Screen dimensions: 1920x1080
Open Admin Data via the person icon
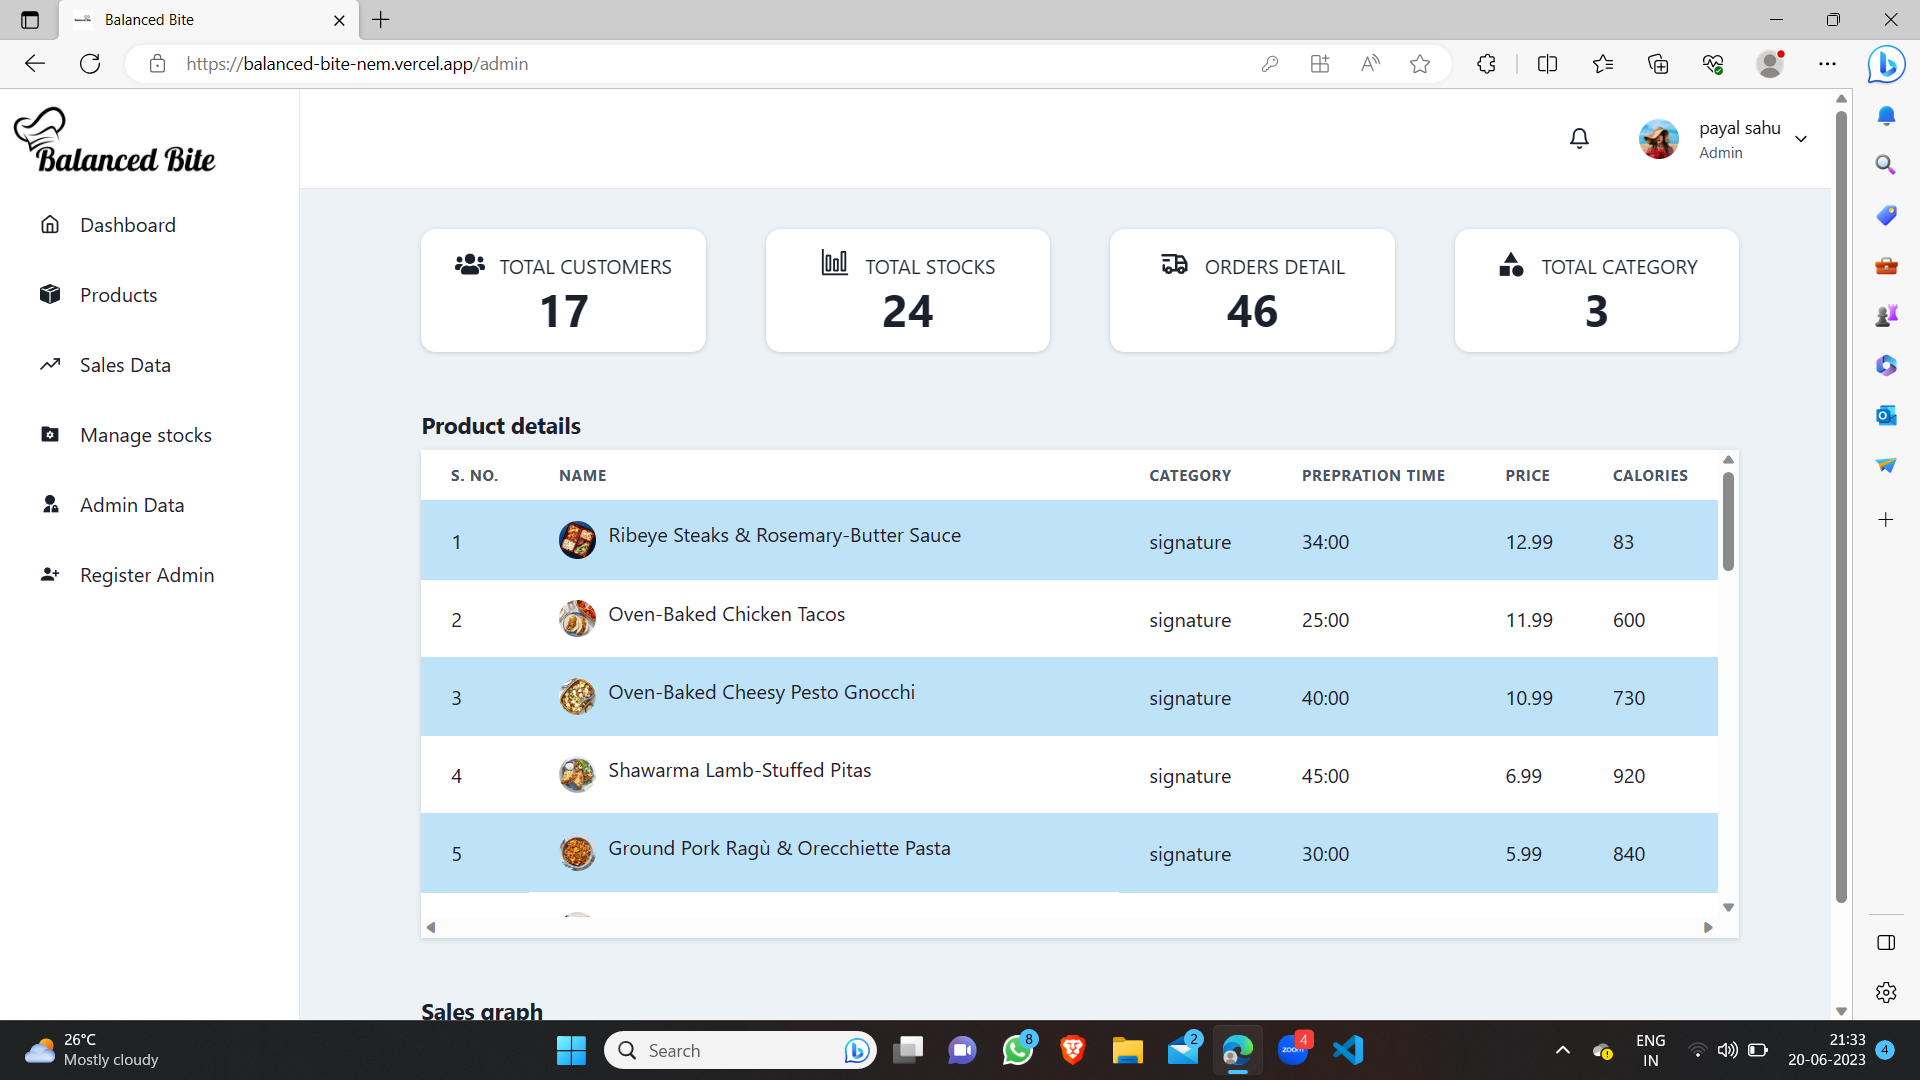49,504
